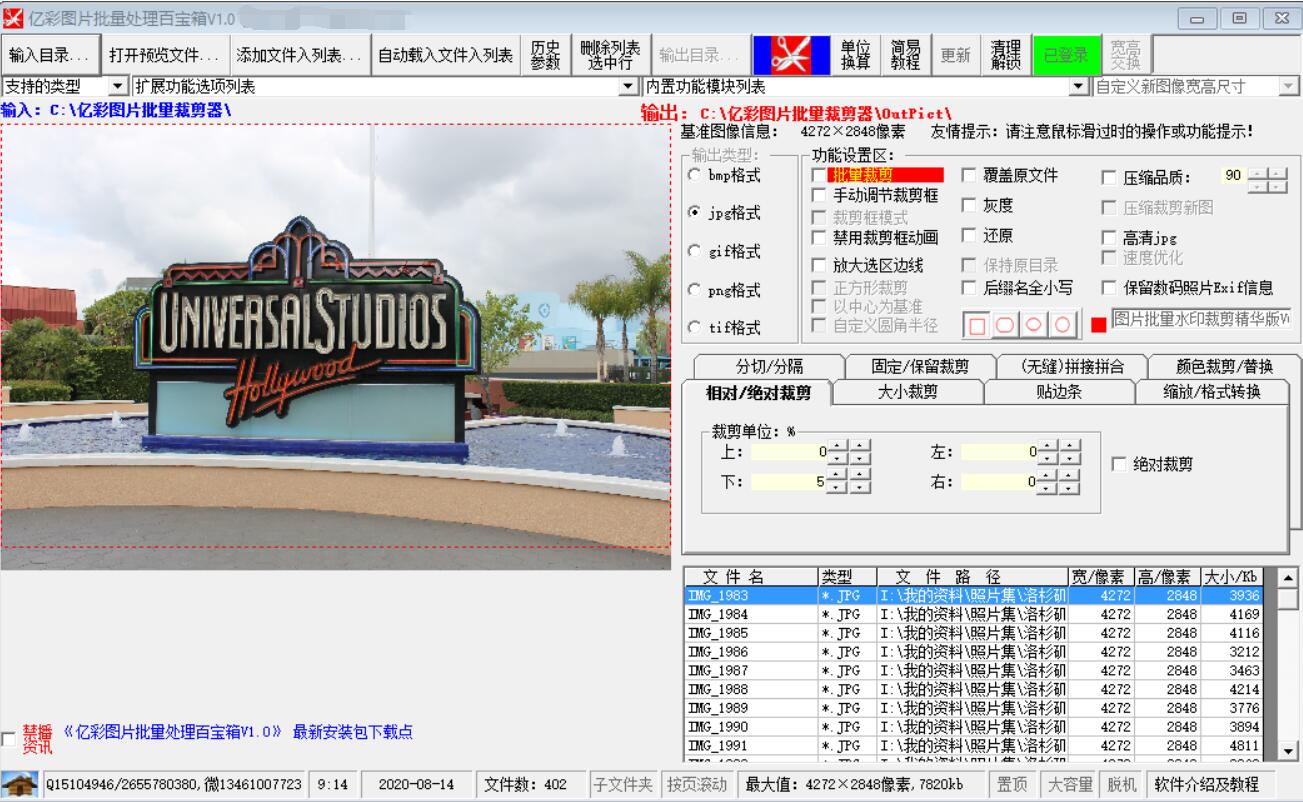Toggle 禁用裁剪框动画 checkbox
This screenshot has height=802, width=1303.
point(819,237)
